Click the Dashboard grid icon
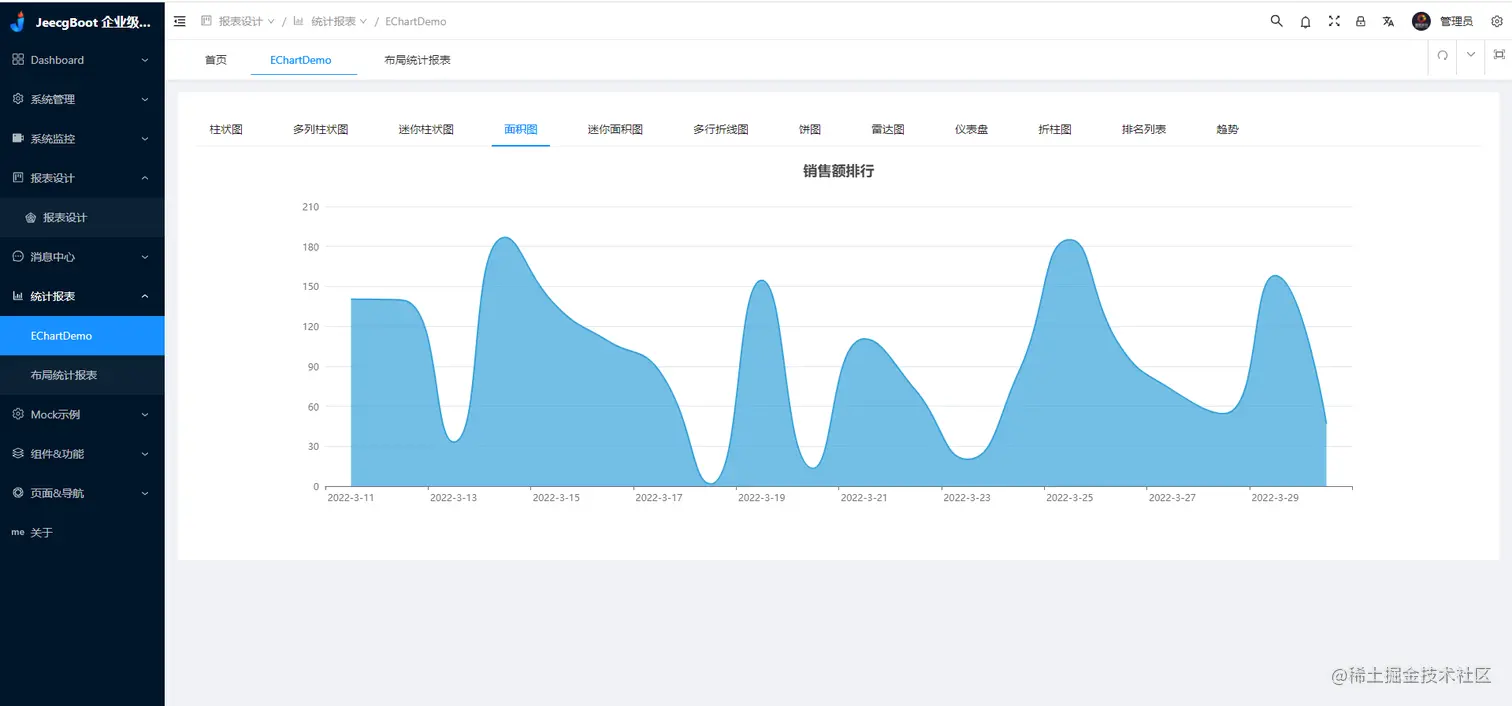Viewport: 1512px width, 706px height. click(18, 60)
